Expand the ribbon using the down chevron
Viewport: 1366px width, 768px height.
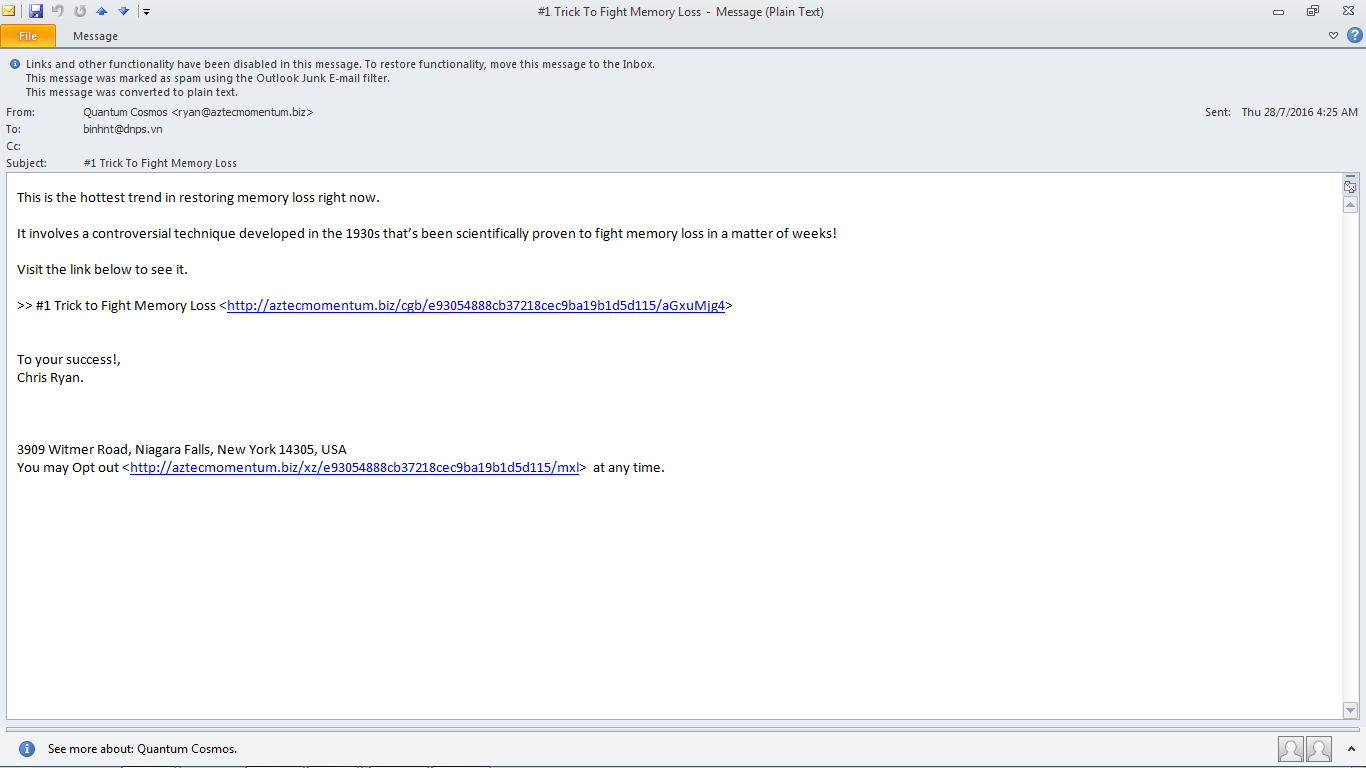(1332, 35)
